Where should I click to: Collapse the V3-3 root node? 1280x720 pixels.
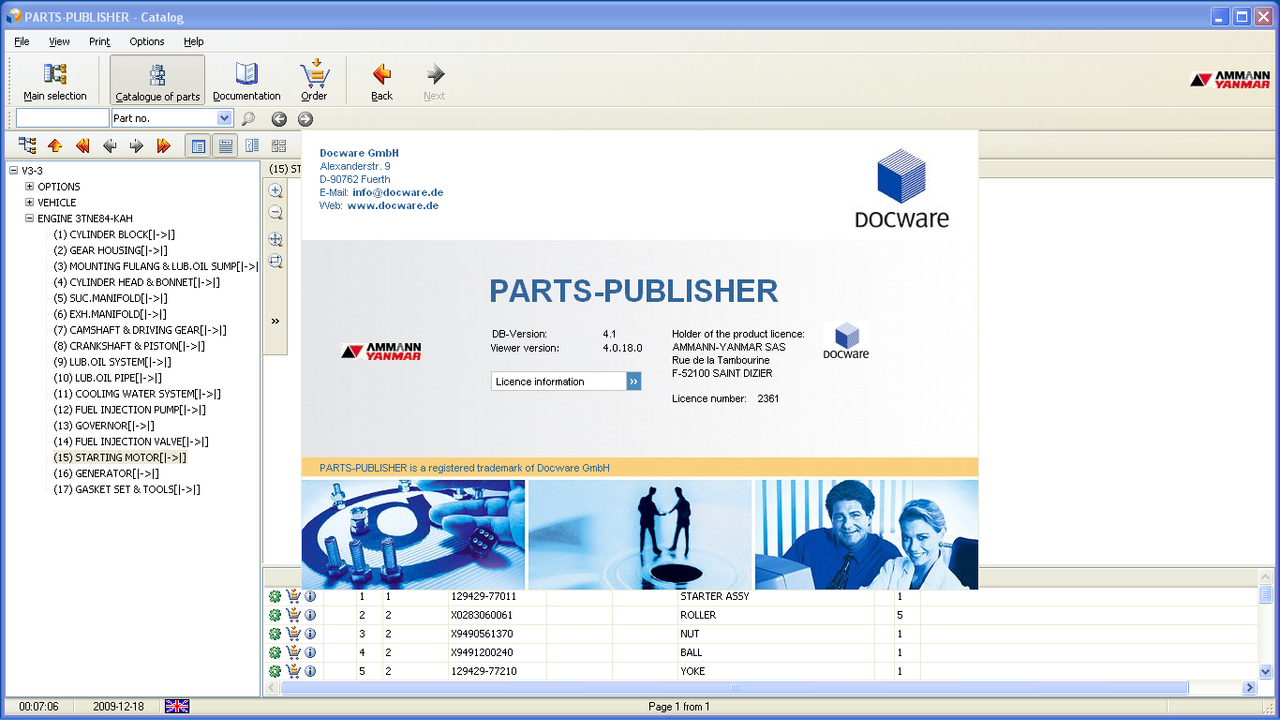tap(14, 171)
